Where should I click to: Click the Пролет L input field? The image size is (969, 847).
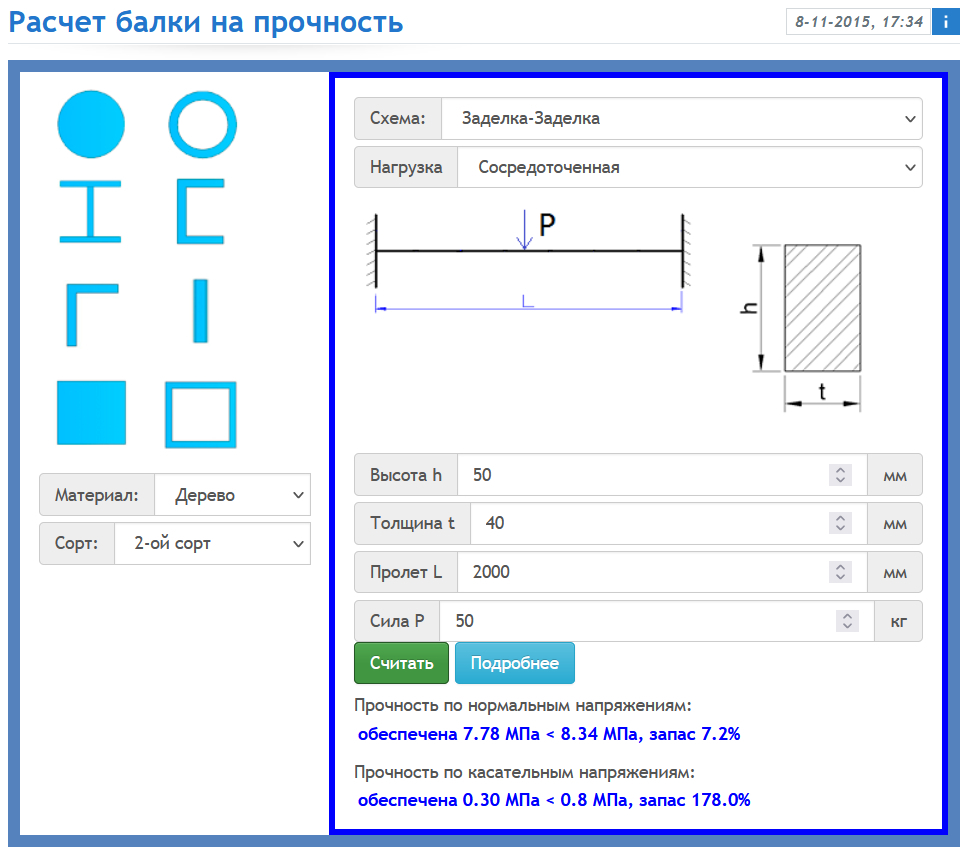(x=662, y=572)
